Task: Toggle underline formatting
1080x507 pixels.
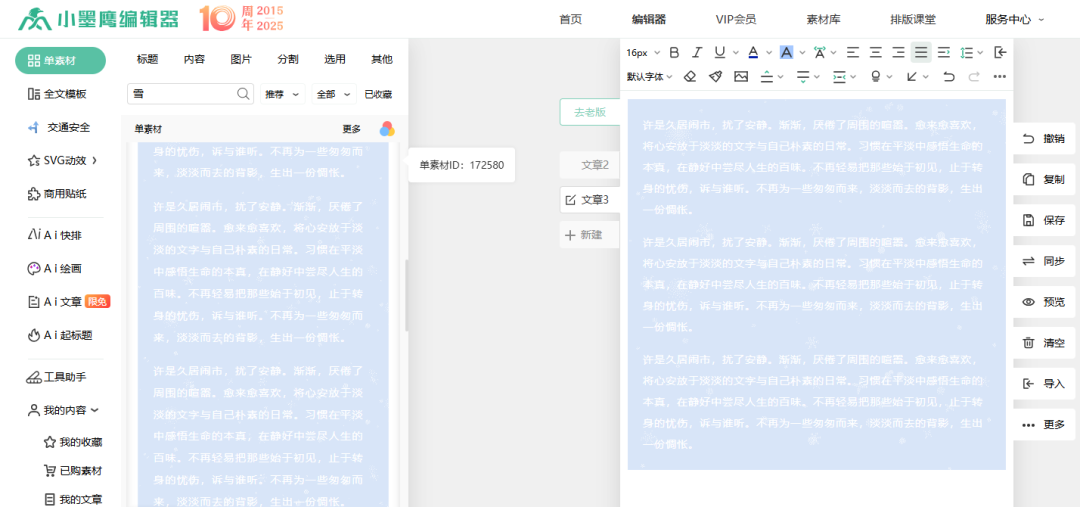Action: pos(720,52)
